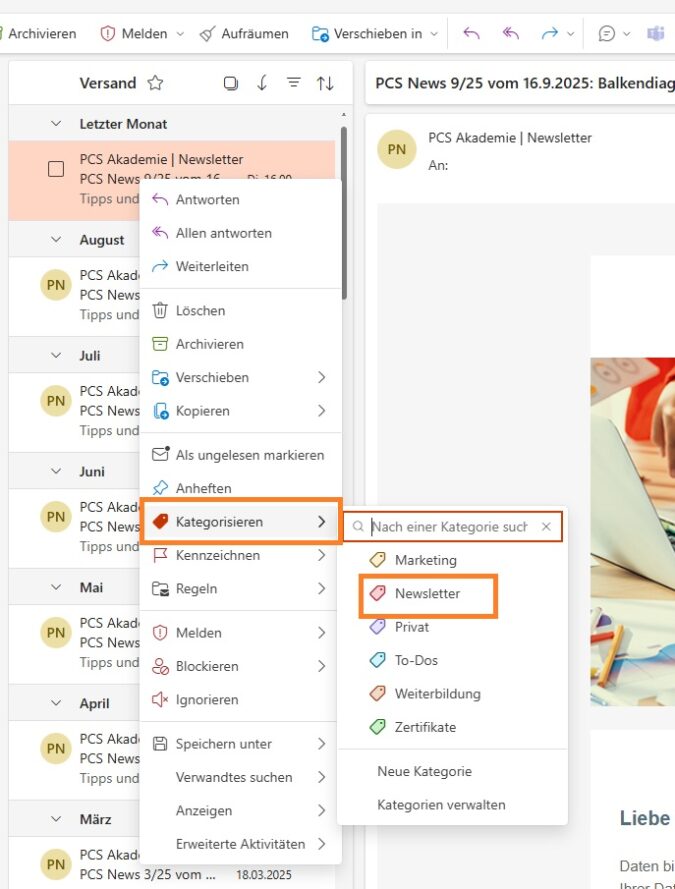Image resolution: width=675 pixels, height=889 pixels.
Task: Click the select-mode icon beside the star
Action: pos(231,83)
